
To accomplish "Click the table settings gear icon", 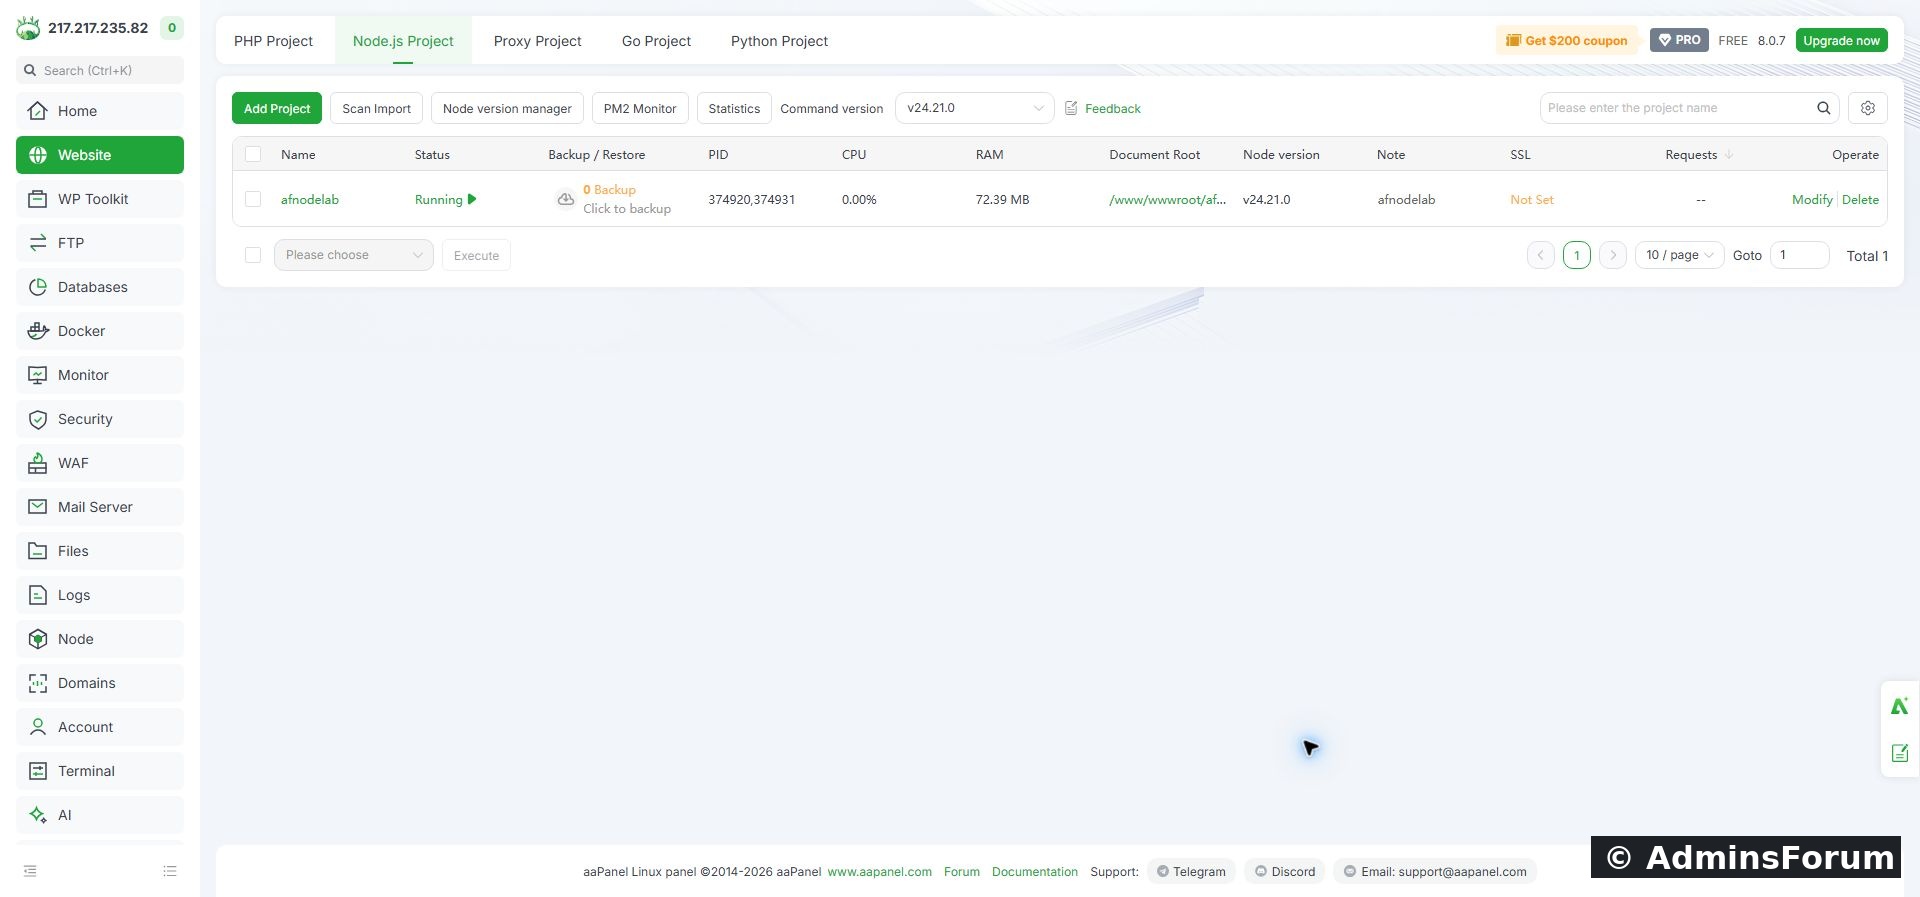I will coord(1867,108).
